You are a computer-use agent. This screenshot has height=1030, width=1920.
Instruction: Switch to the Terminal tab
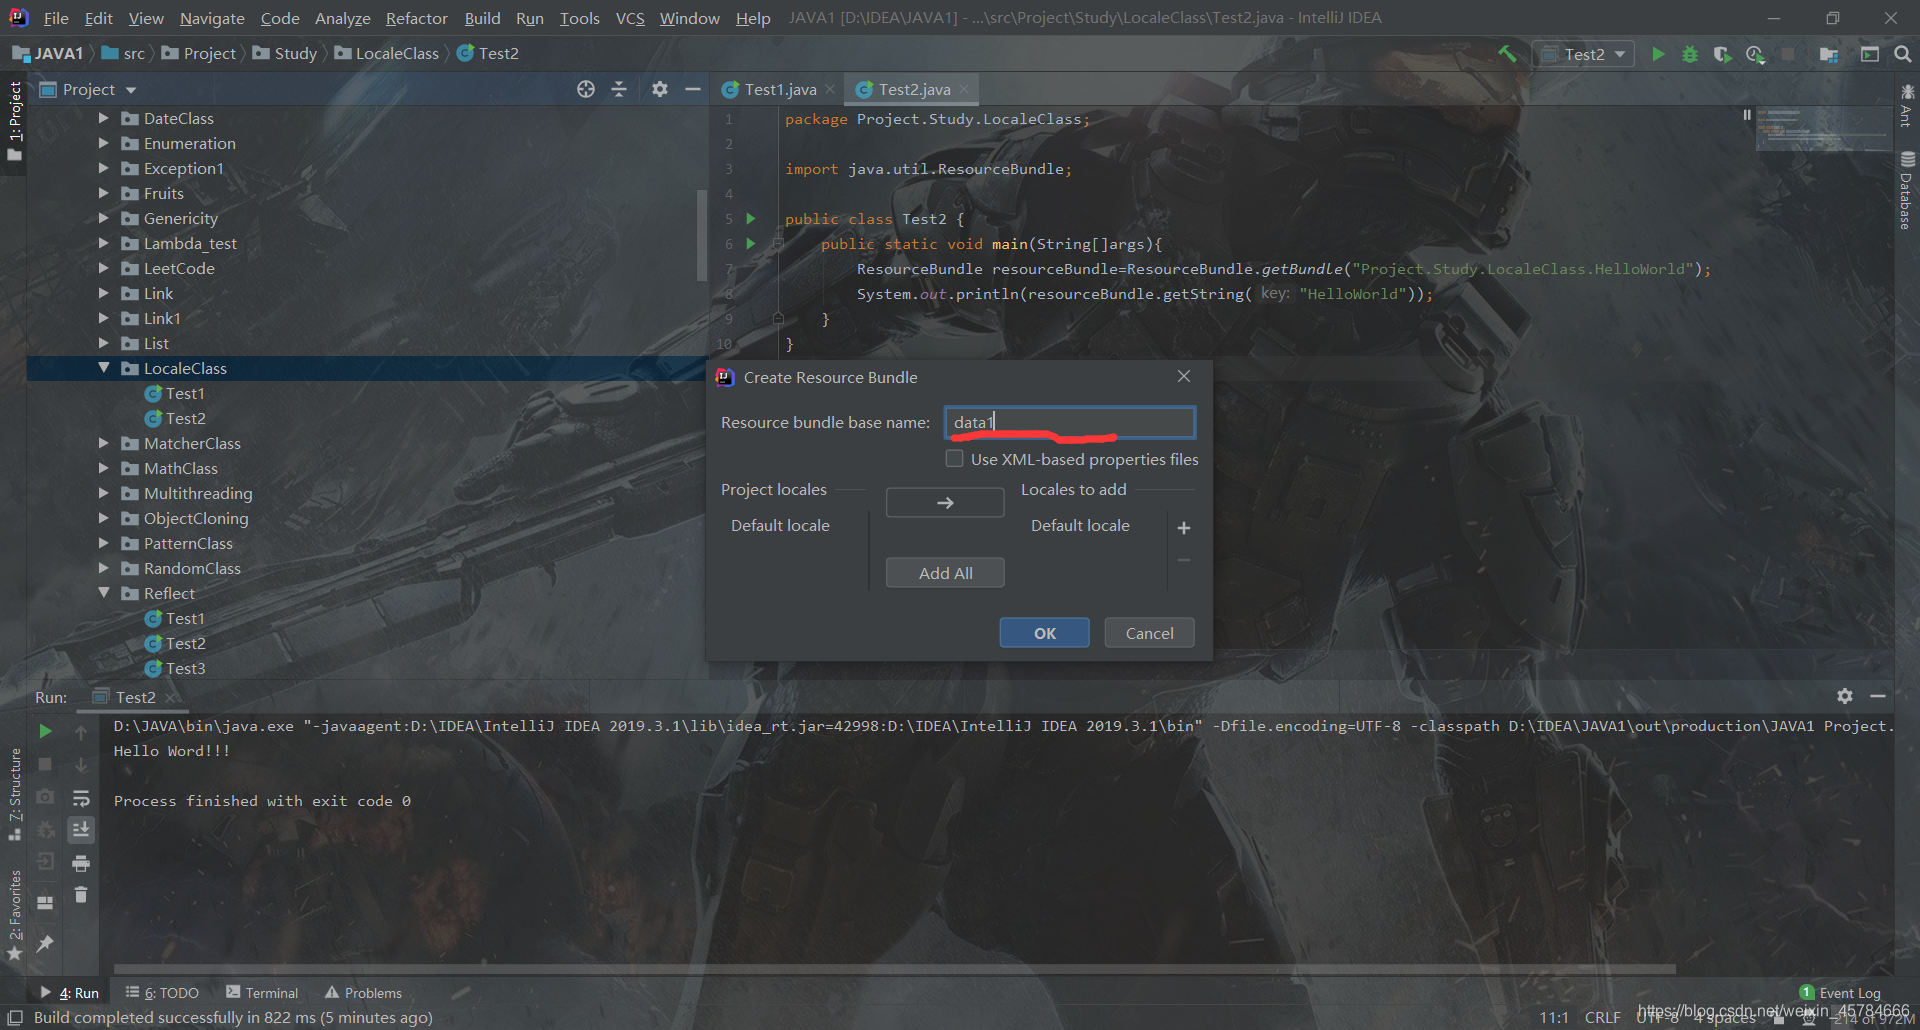coord(262,992)
